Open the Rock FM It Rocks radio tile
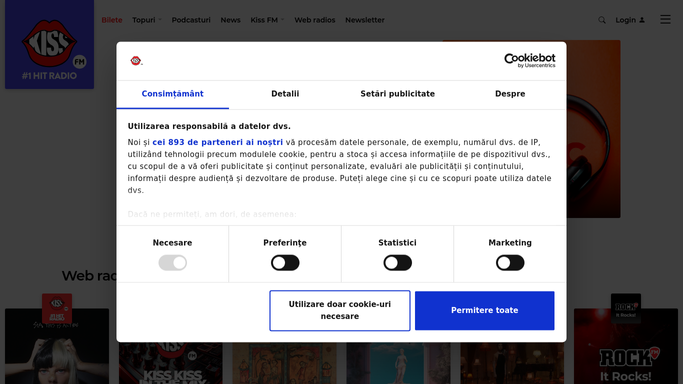This screenshot has width=683, height=384. pos(626,346)
